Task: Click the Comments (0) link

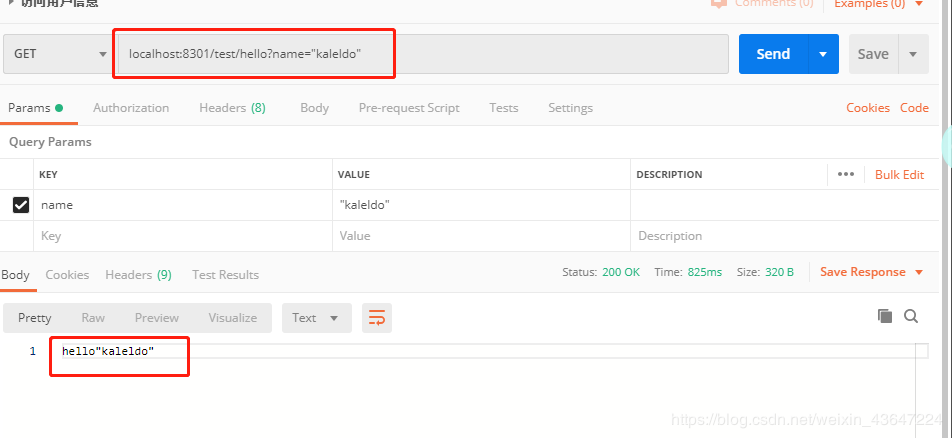Action: coord(774,4)
